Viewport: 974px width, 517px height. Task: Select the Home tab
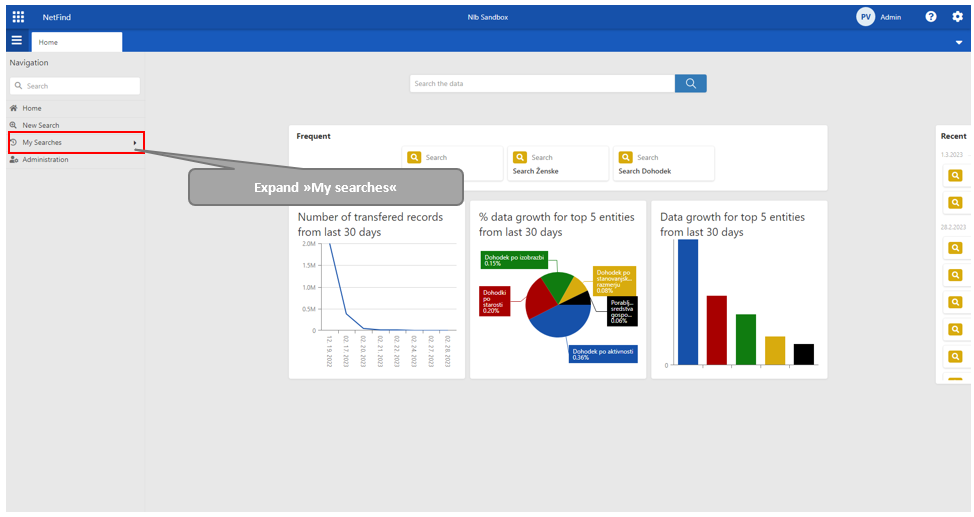tap(76, 42)
